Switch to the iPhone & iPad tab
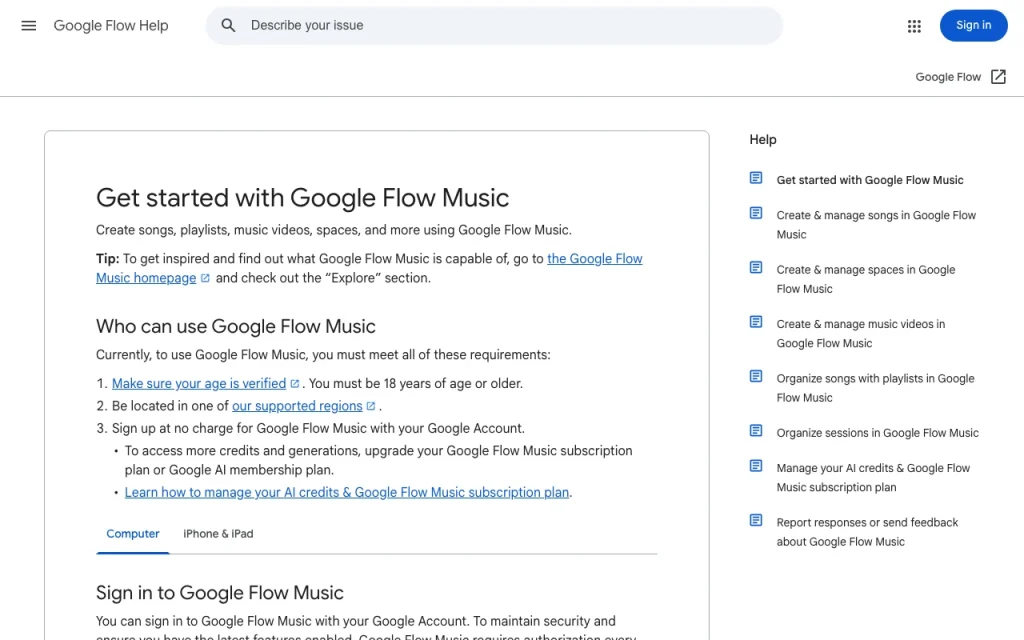 coord(218,534)
